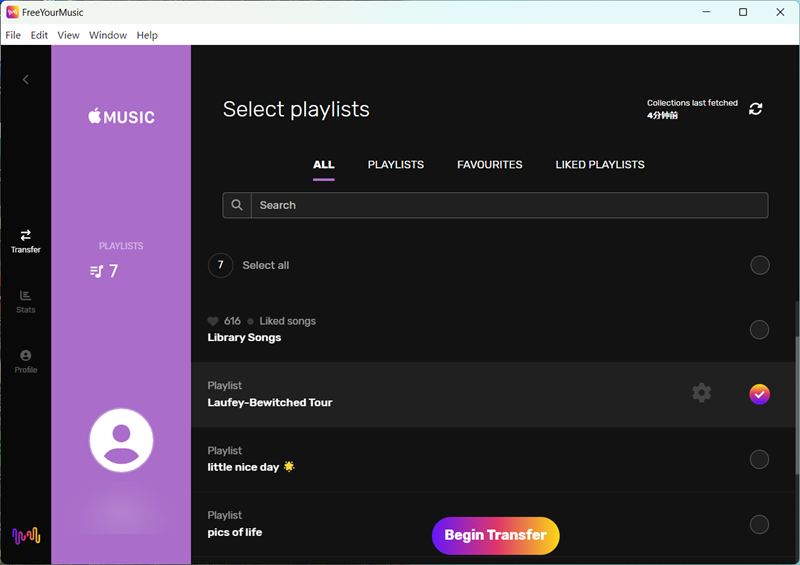Switch to the LIKED PLAYLISTS tab
Viewport: 800px width, 565px height.
(x=600, y=165)
